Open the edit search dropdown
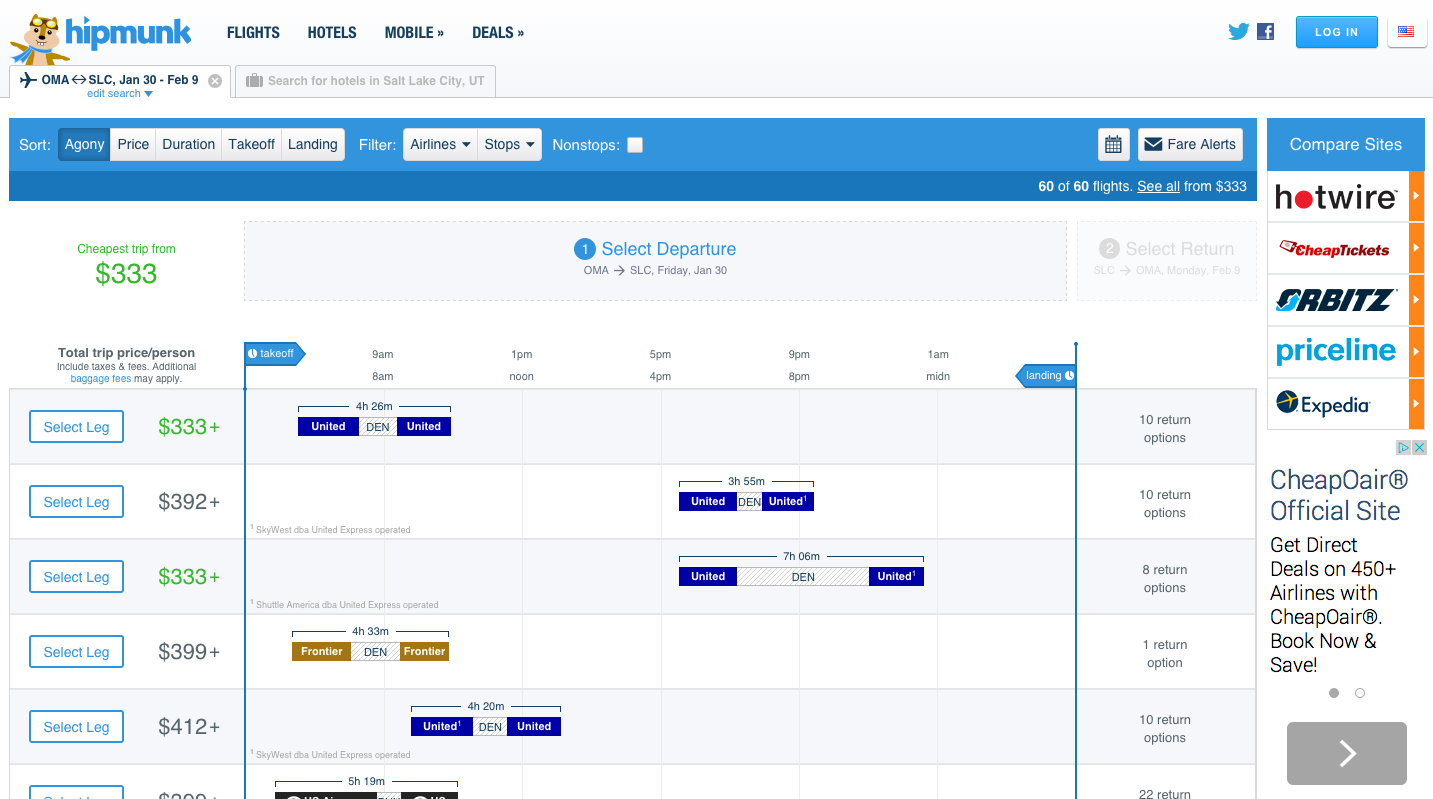Screen dimensions: 1433x799 tap(120, 94)
